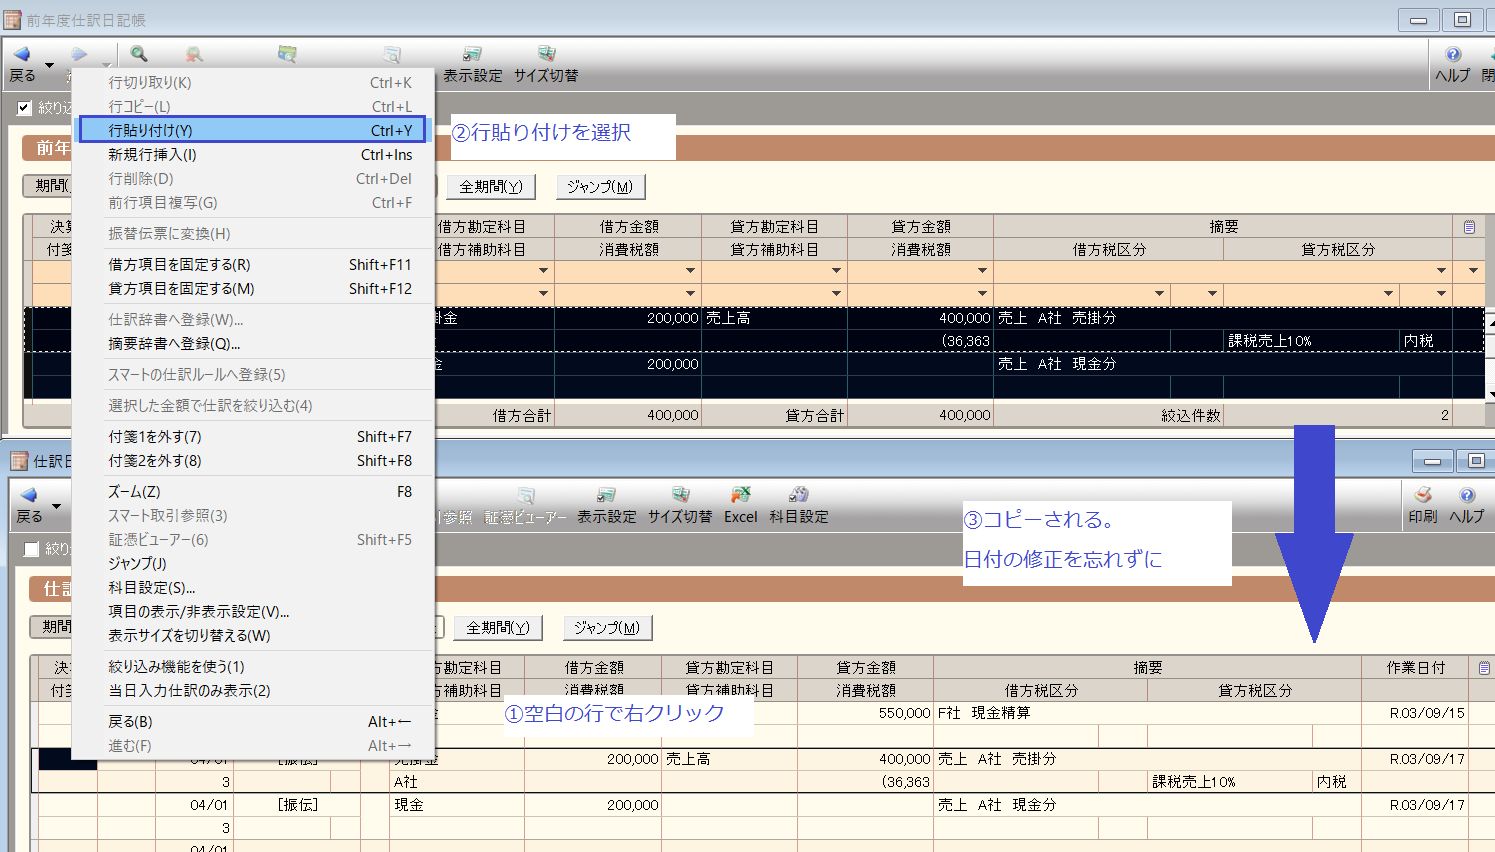
Task: Open the 貸方金額 filter dropdown
Action: click(x=982, y=271)
